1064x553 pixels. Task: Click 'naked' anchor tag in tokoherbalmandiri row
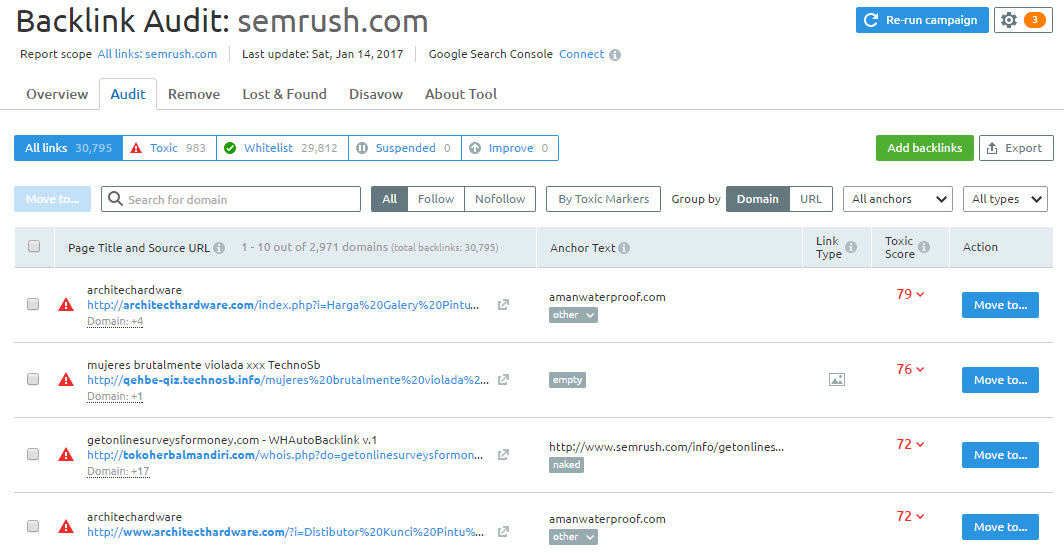pyautogui.click(x=567, y=465)
